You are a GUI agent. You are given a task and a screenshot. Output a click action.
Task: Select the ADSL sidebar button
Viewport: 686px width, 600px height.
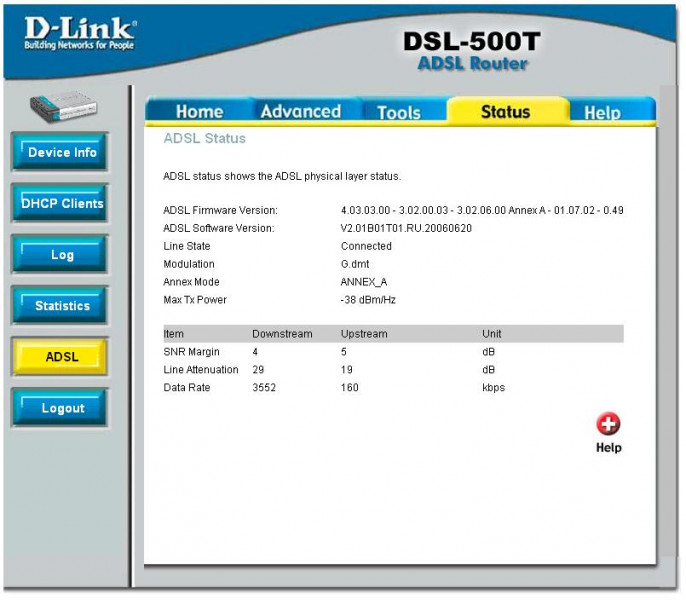pos(62,357)
